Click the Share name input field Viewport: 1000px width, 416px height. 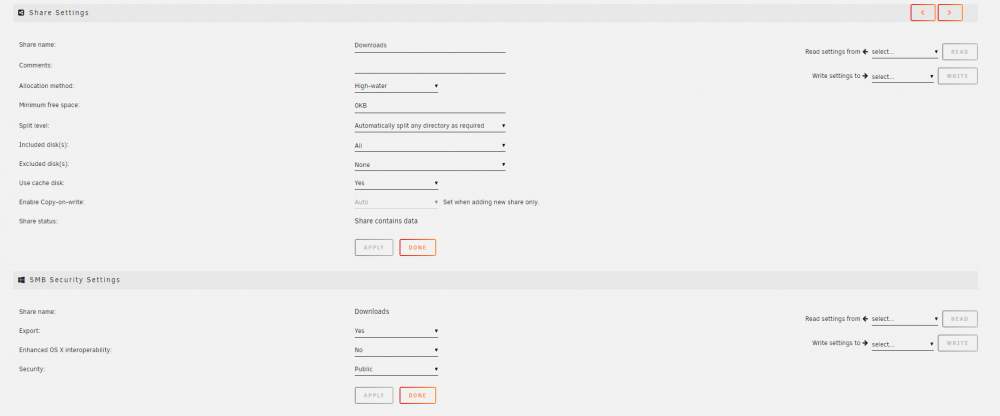tap(430, 46)
